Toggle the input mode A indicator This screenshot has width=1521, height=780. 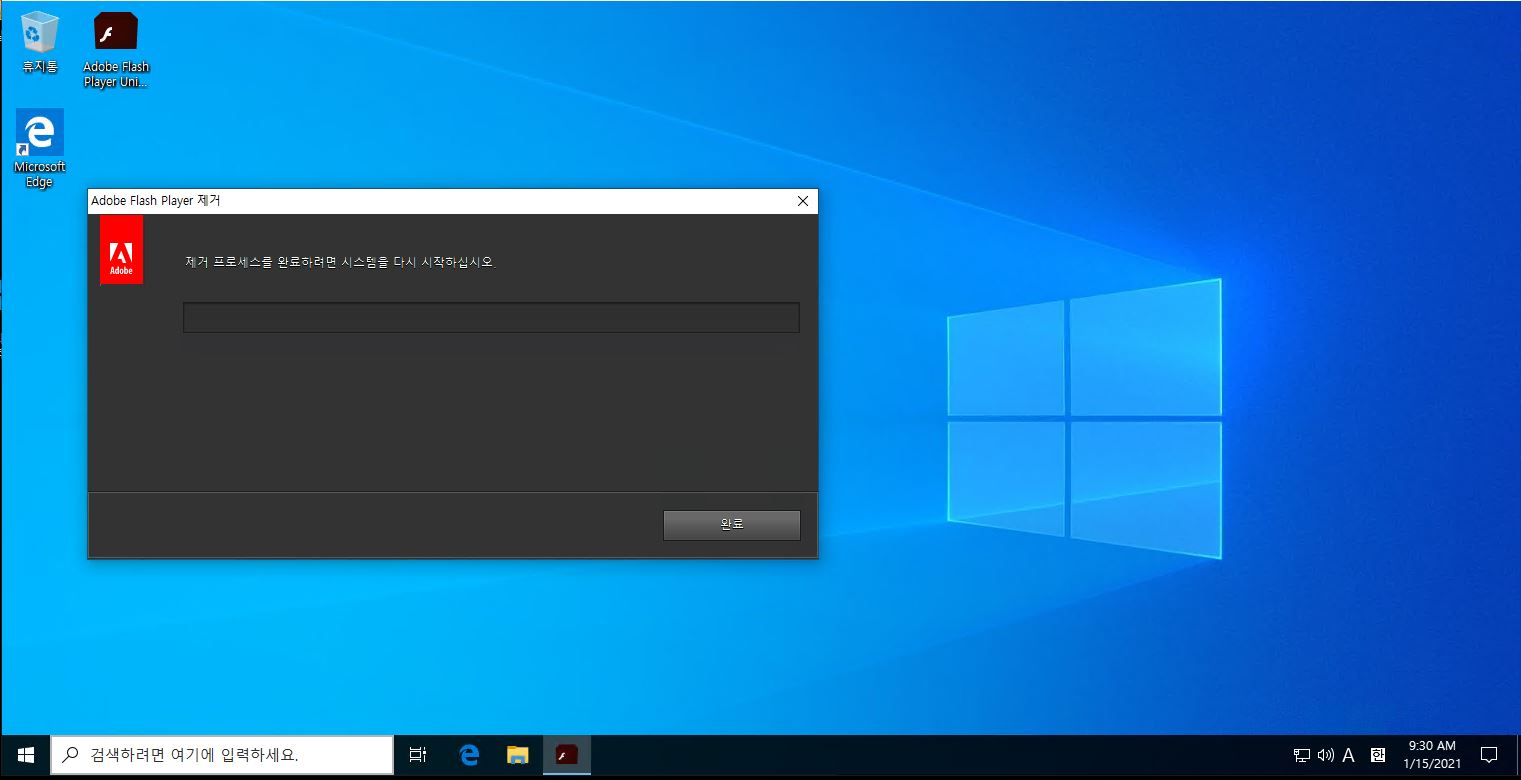click(1349, 755)
